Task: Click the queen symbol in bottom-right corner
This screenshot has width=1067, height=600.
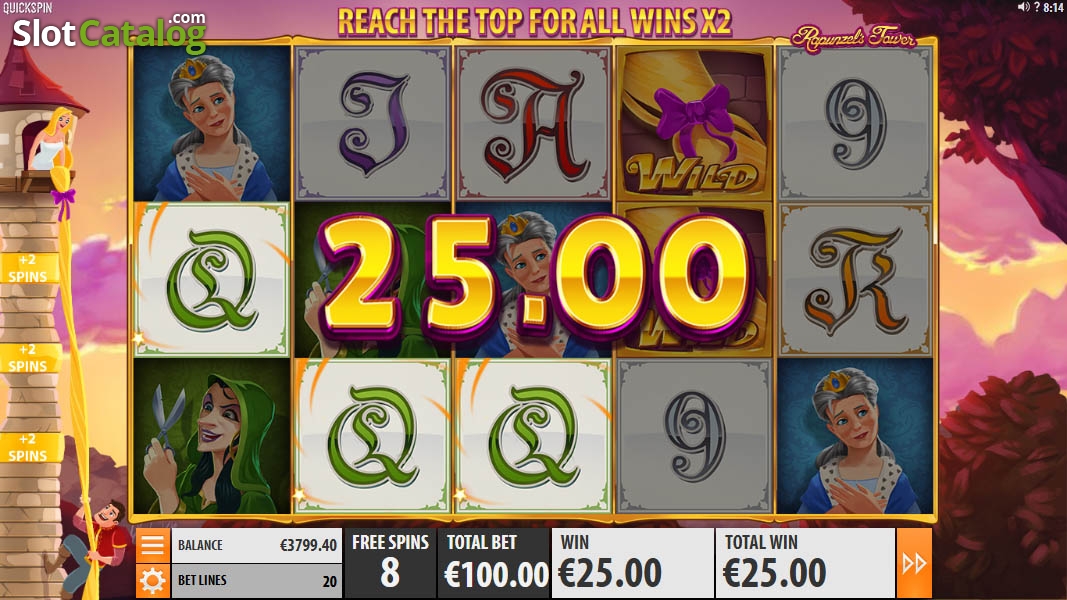Action: (x=855, y=436)
